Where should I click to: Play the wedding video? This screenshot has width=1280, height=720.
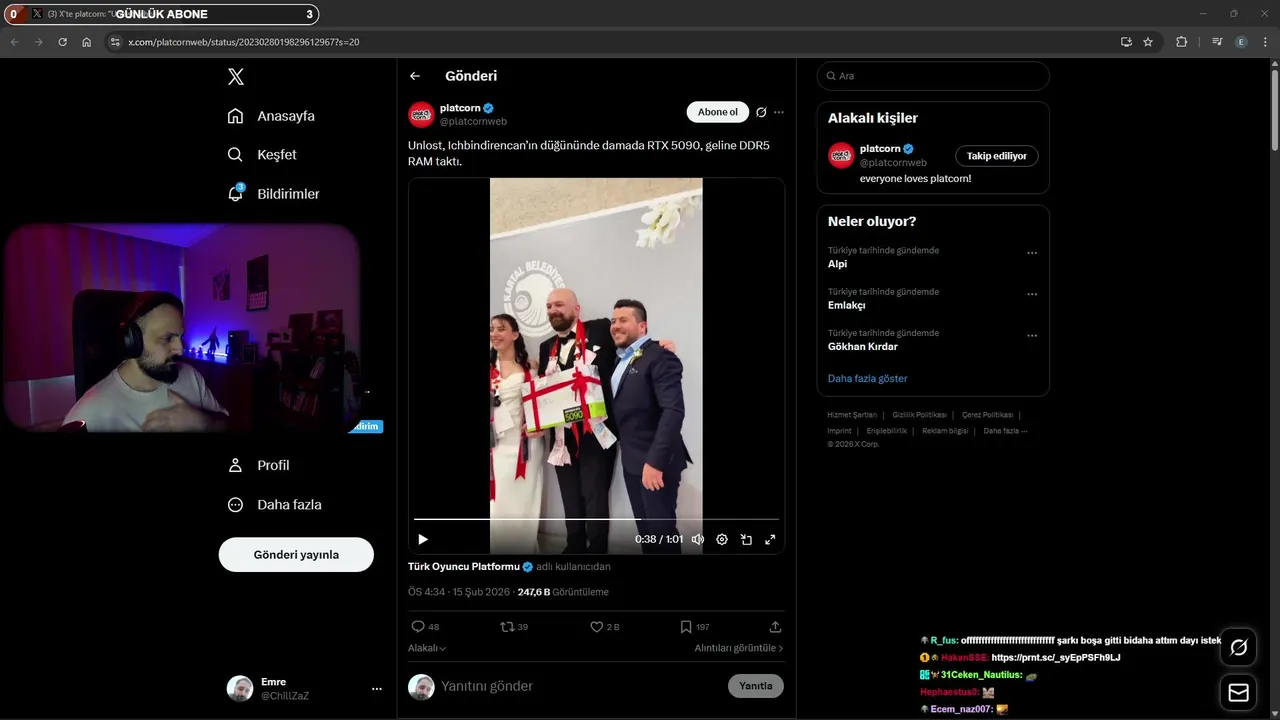point(423,539)
